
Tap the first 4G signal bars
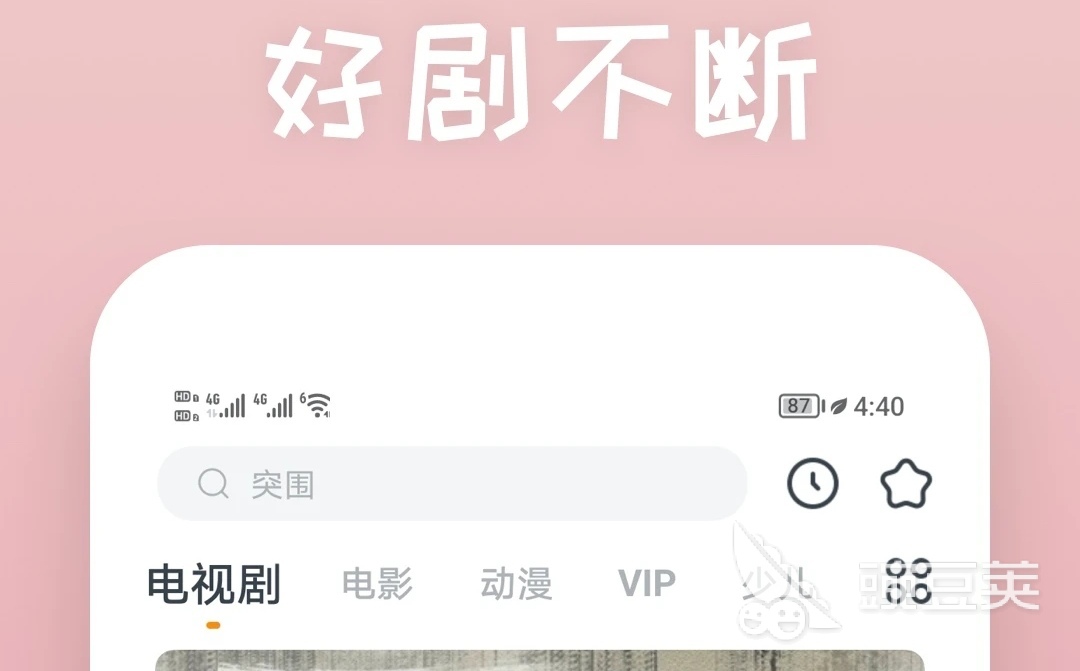point(225,406)
